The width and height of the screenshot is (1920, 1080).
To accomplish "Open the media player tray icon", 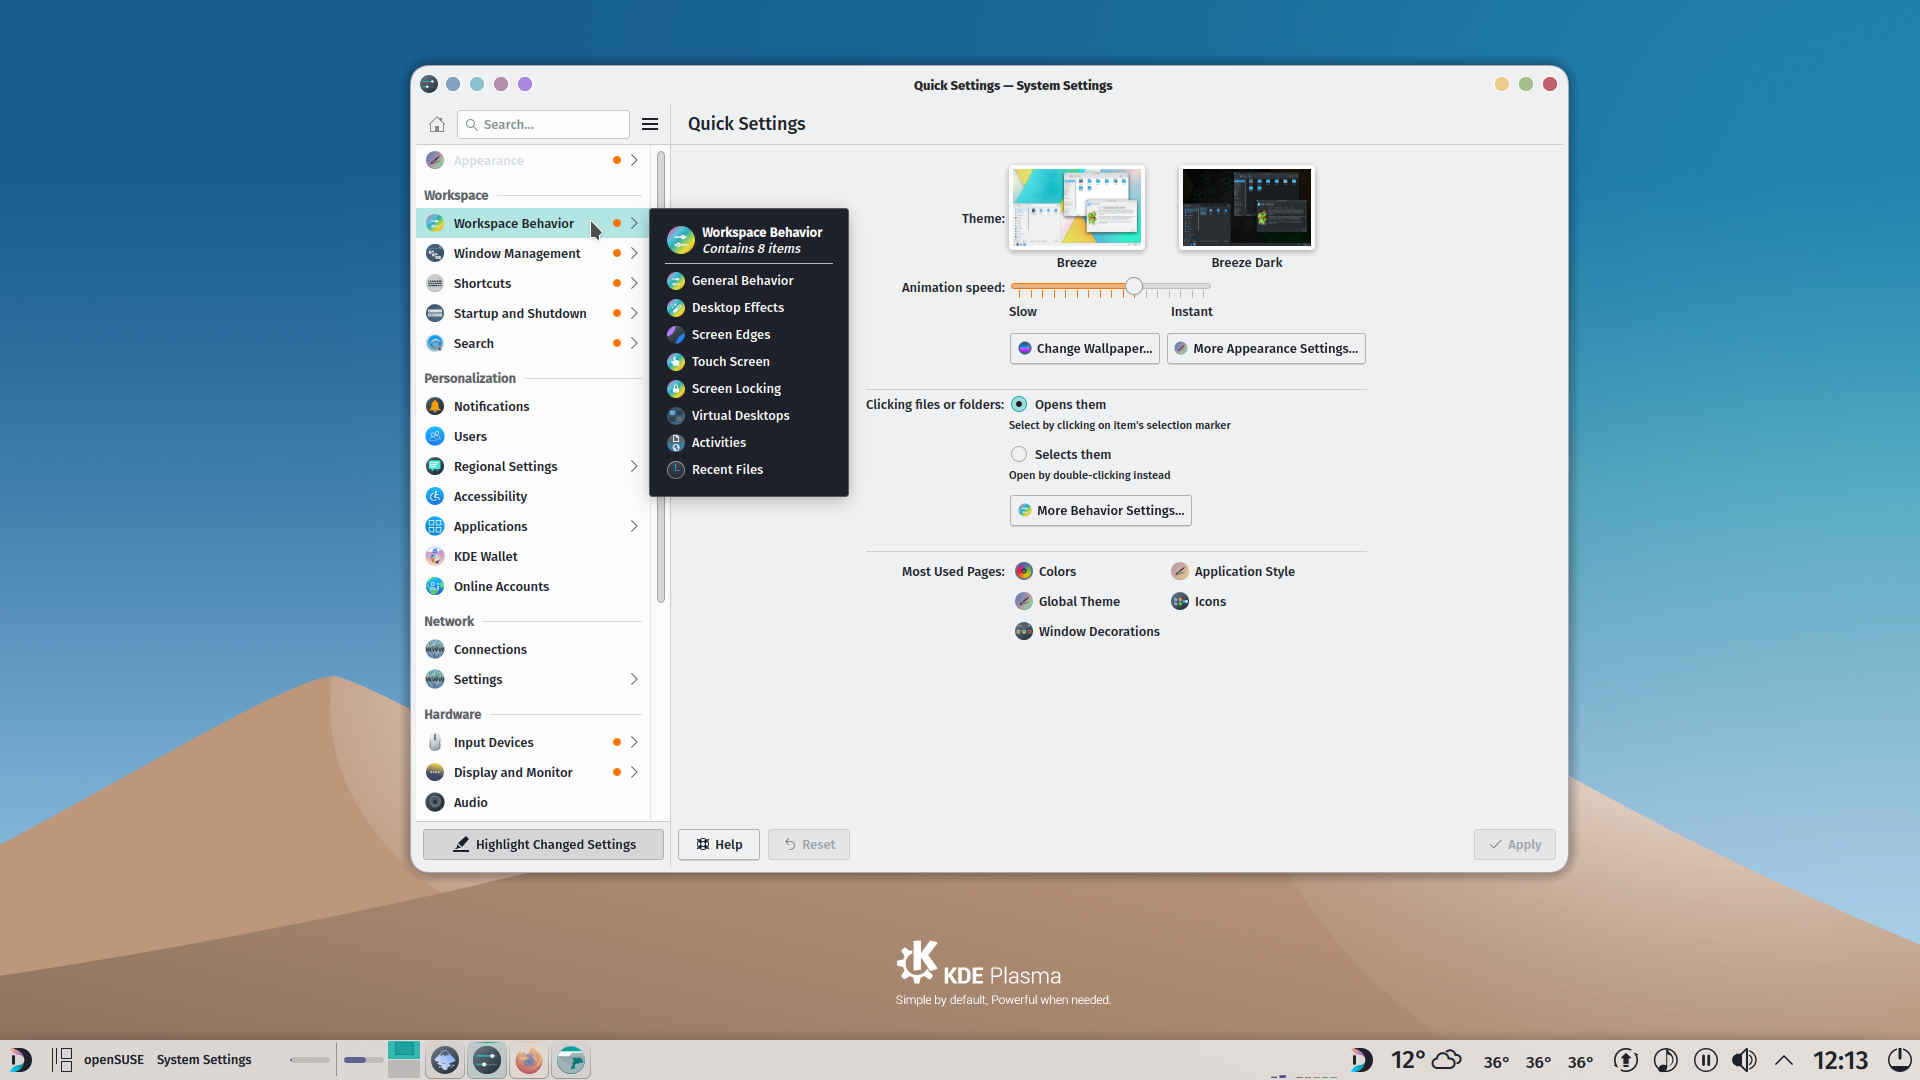I will pyautogui.click(x=1666, y=1060).
